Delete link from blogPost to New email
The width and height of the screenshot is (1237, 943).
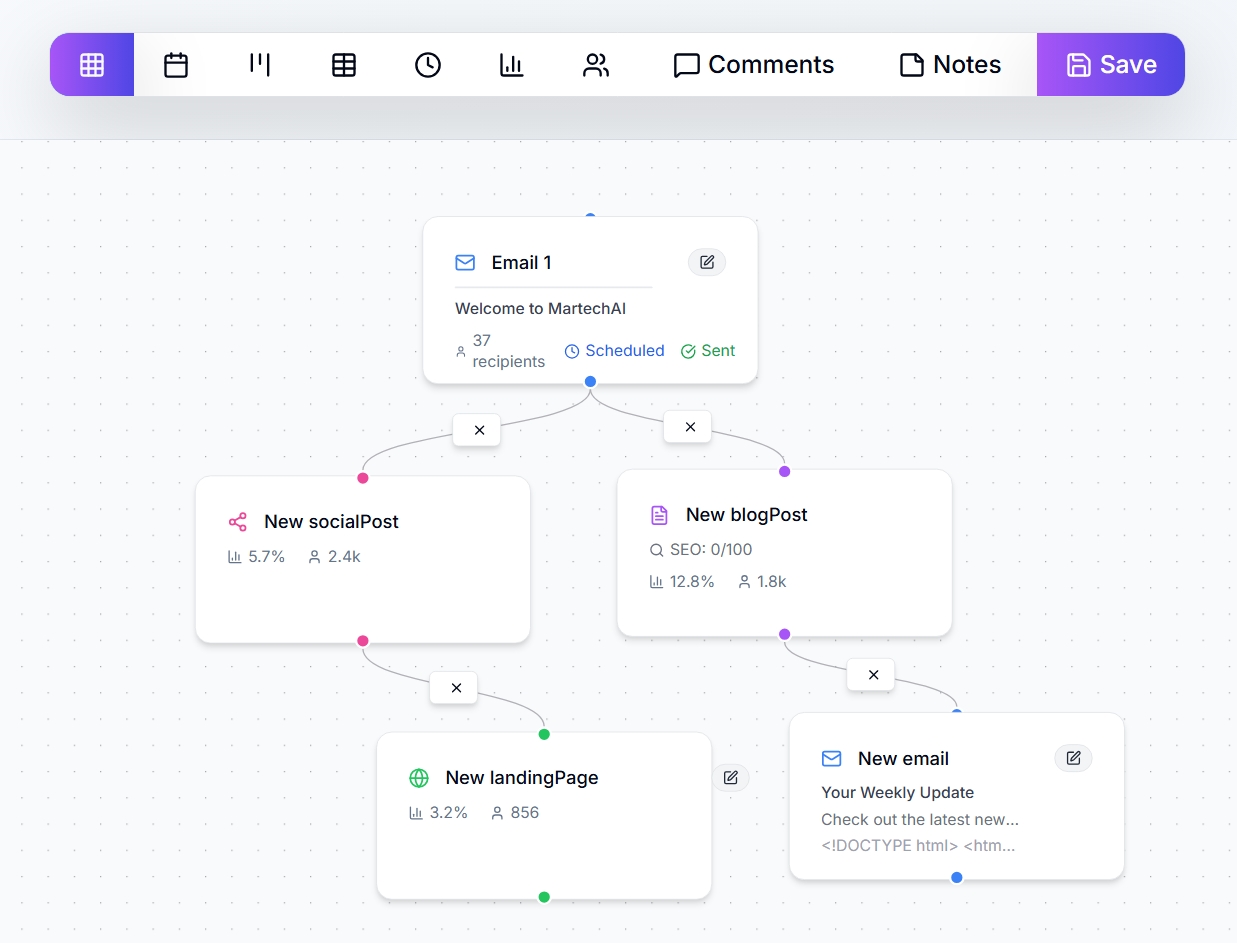[872, 675]
